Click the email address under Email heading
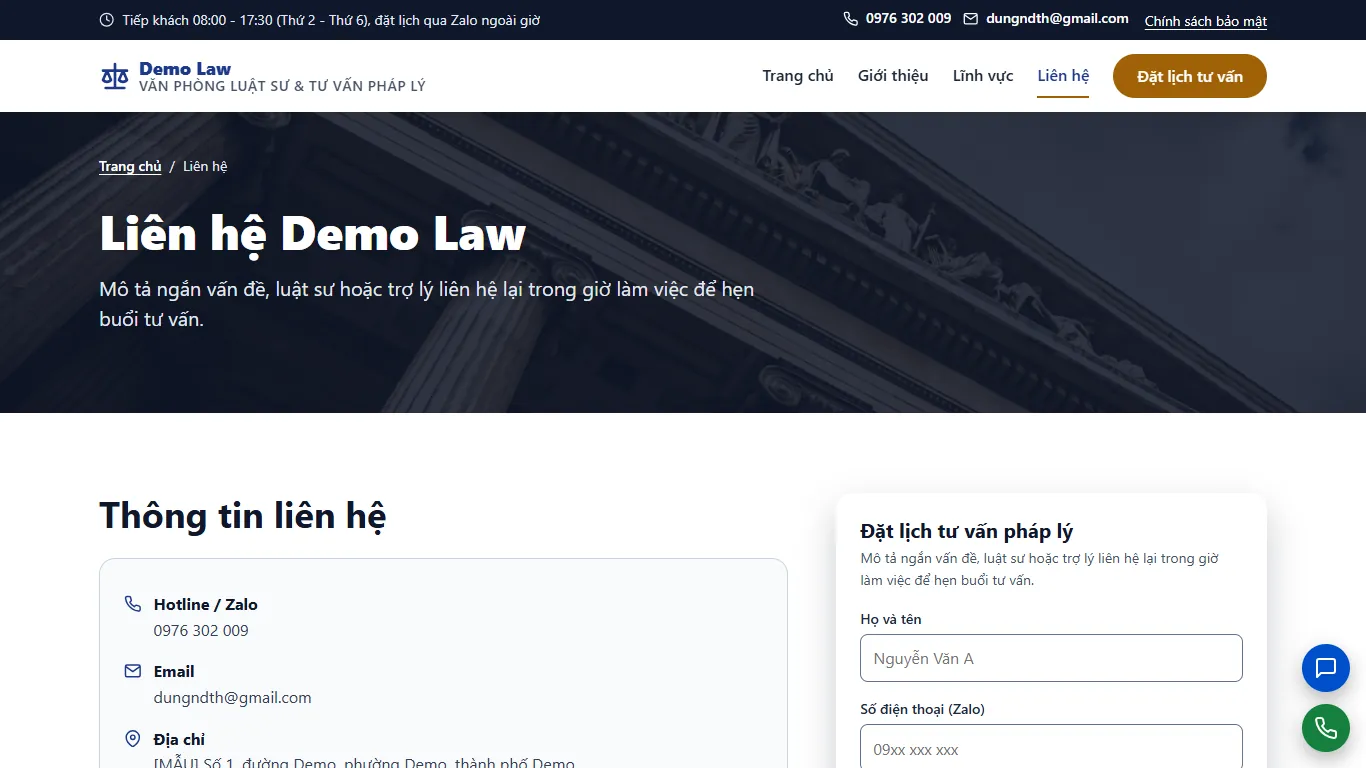The width and height of the screenshot is (1366, 768). (232, 698)
